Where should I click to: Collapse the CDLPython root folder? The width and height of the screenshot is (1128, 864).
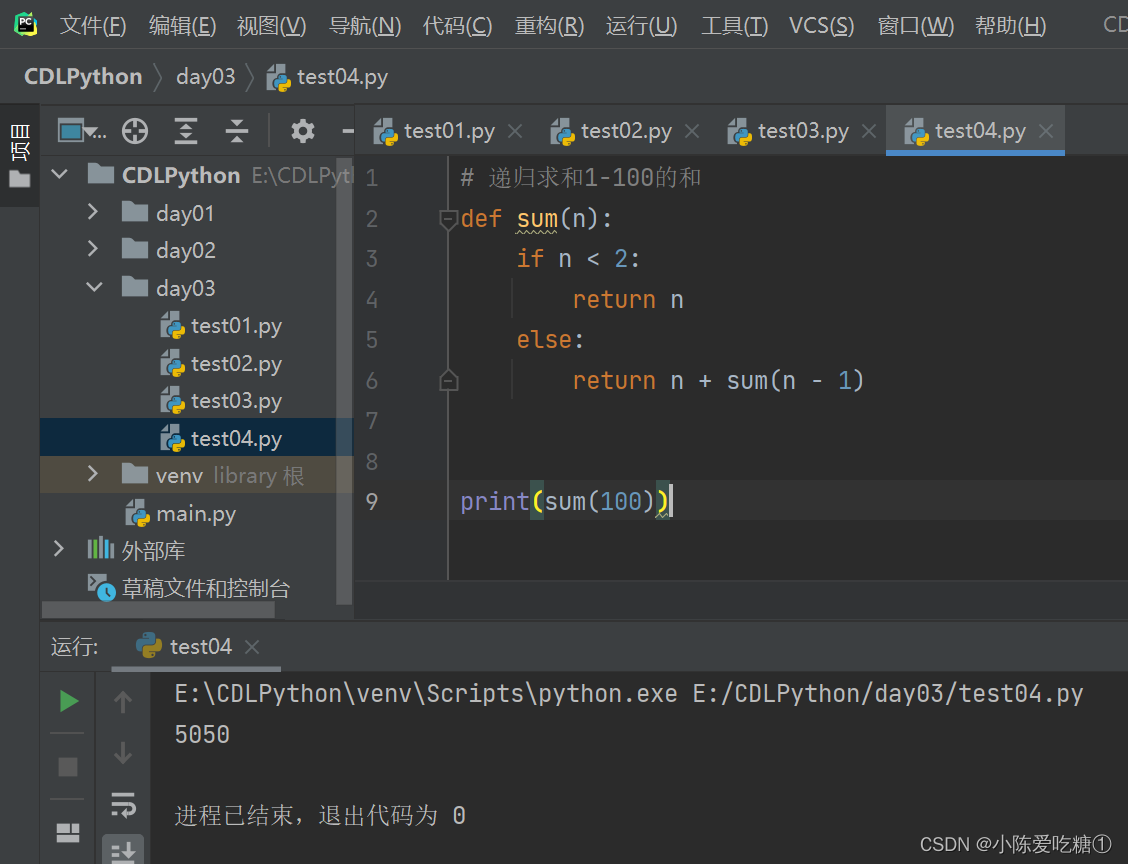coord(60,174)
